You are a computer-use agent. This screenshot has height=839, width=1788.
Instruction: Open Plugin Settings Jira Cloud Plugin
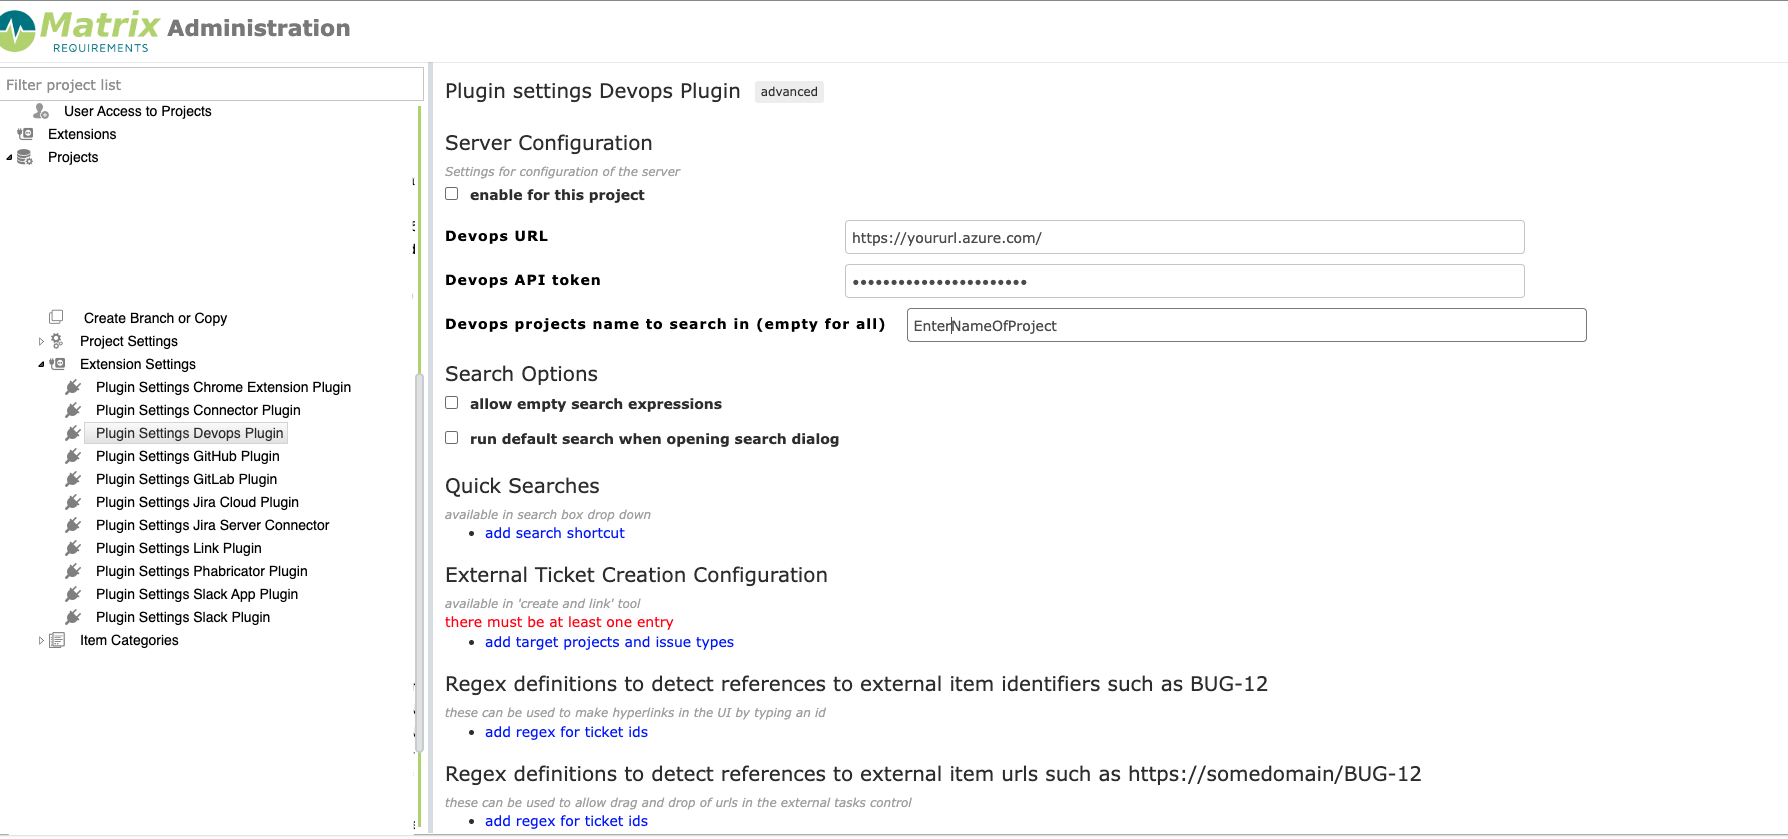point(197,502)
